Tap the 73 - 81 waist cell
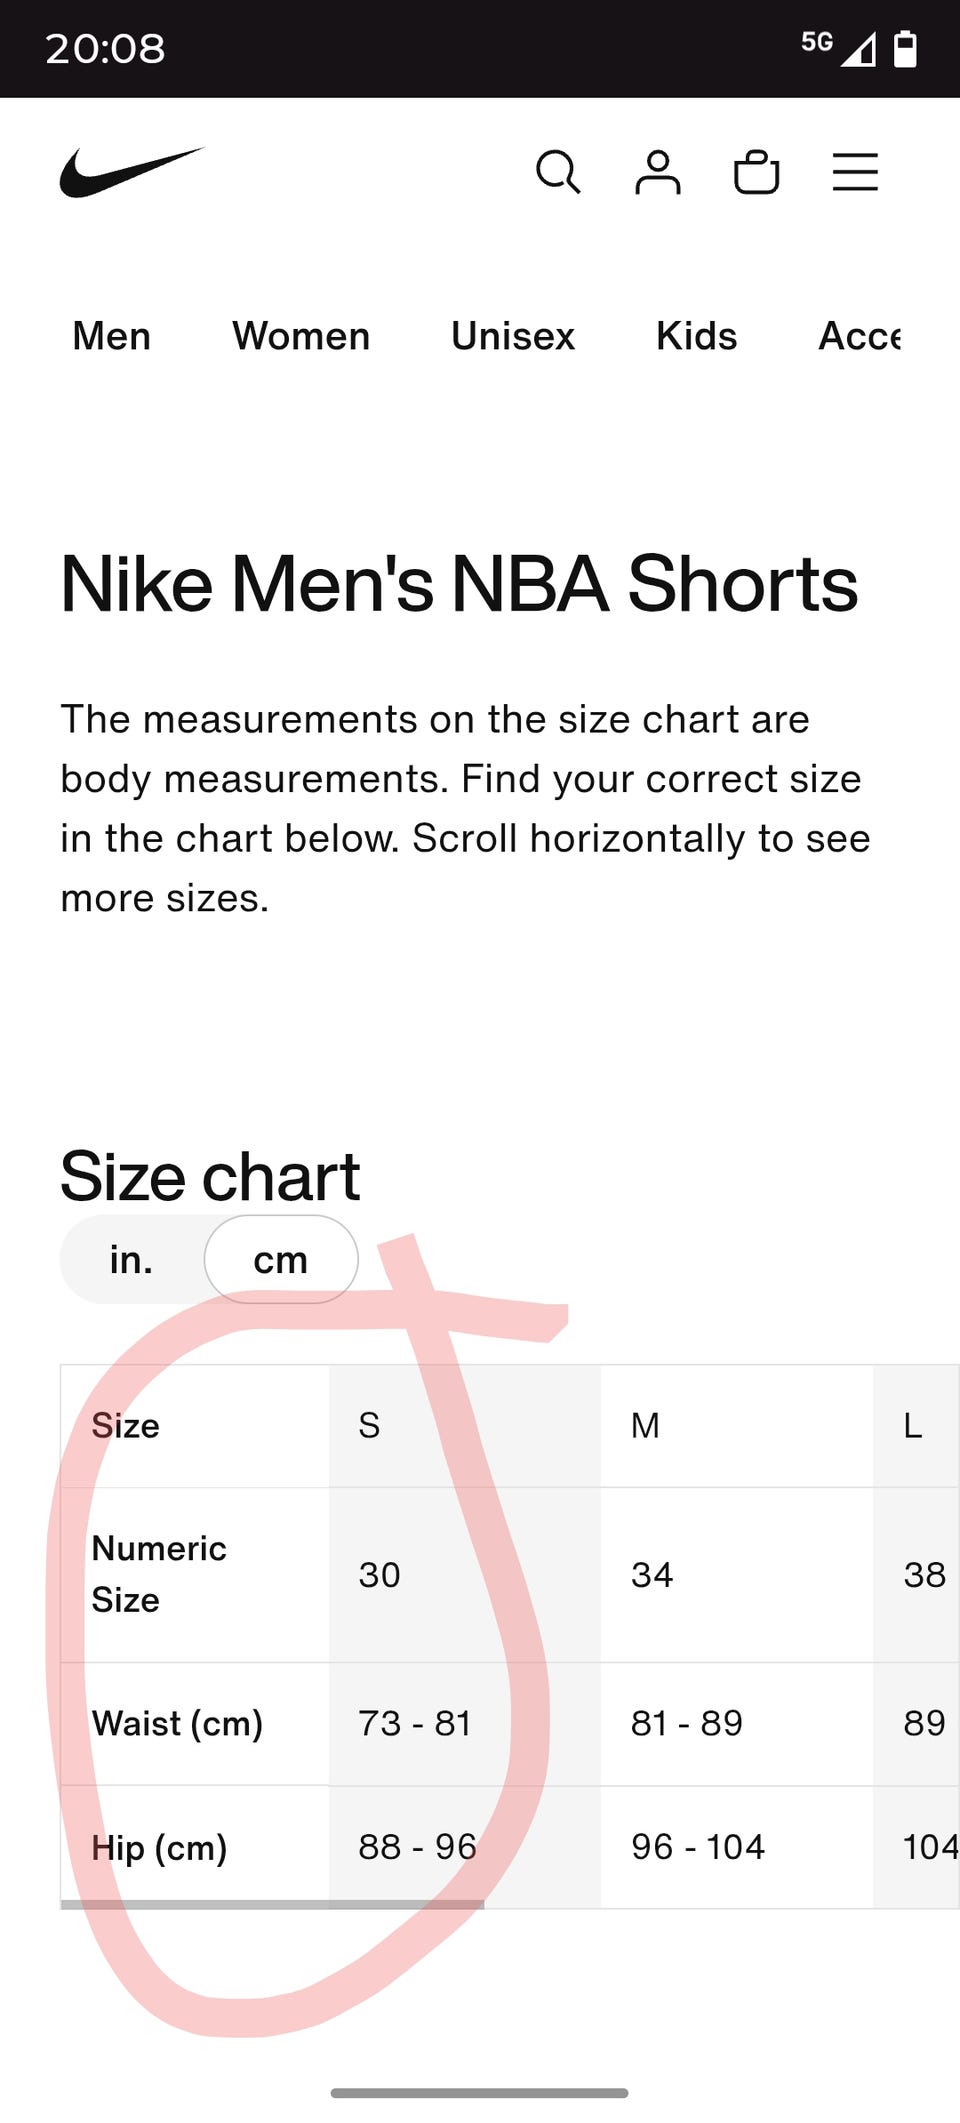Screen dimensions: 960x2123 point(415,1723)
